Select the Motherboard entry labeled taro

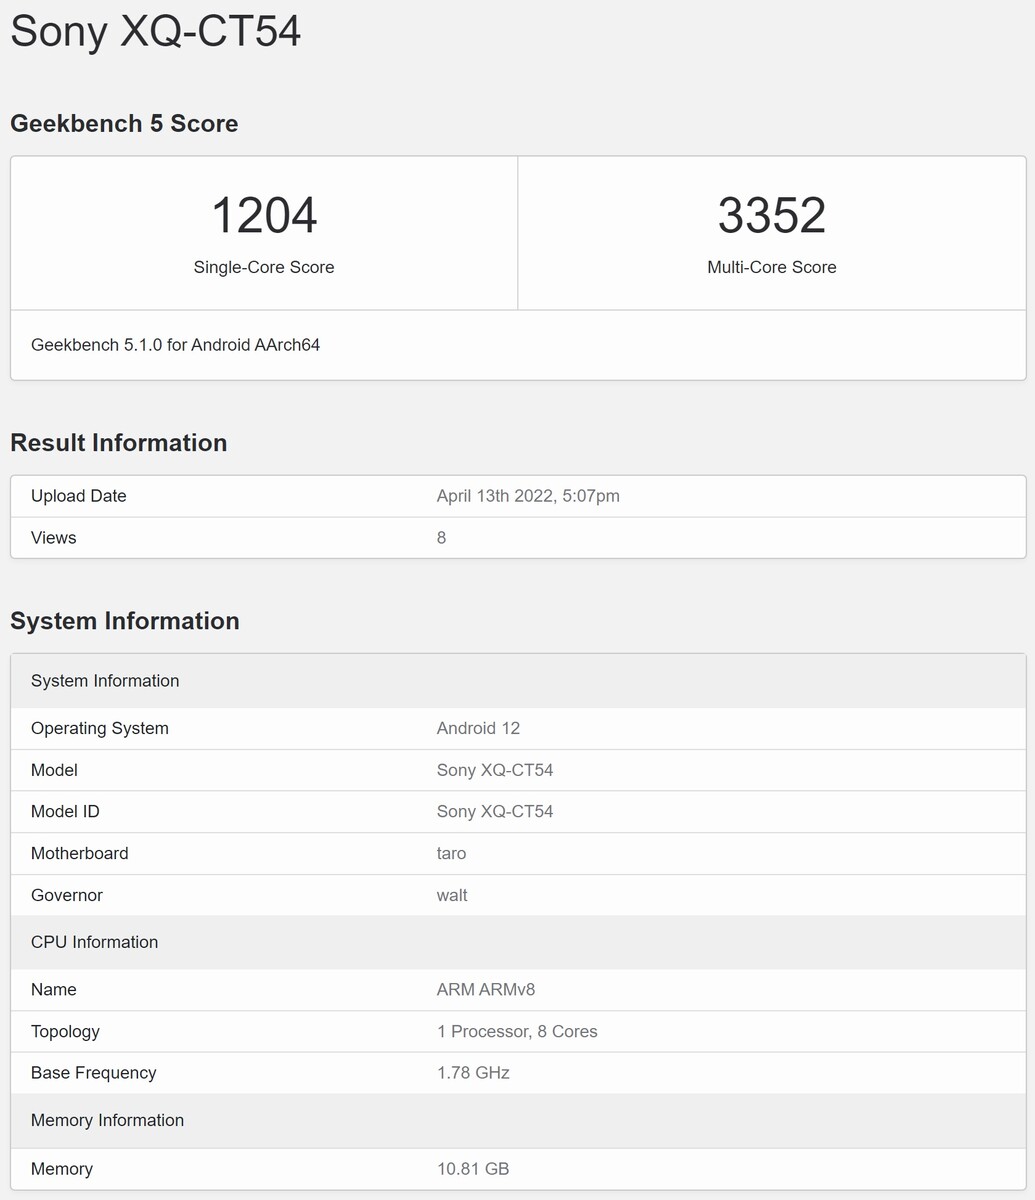(452, 853)
